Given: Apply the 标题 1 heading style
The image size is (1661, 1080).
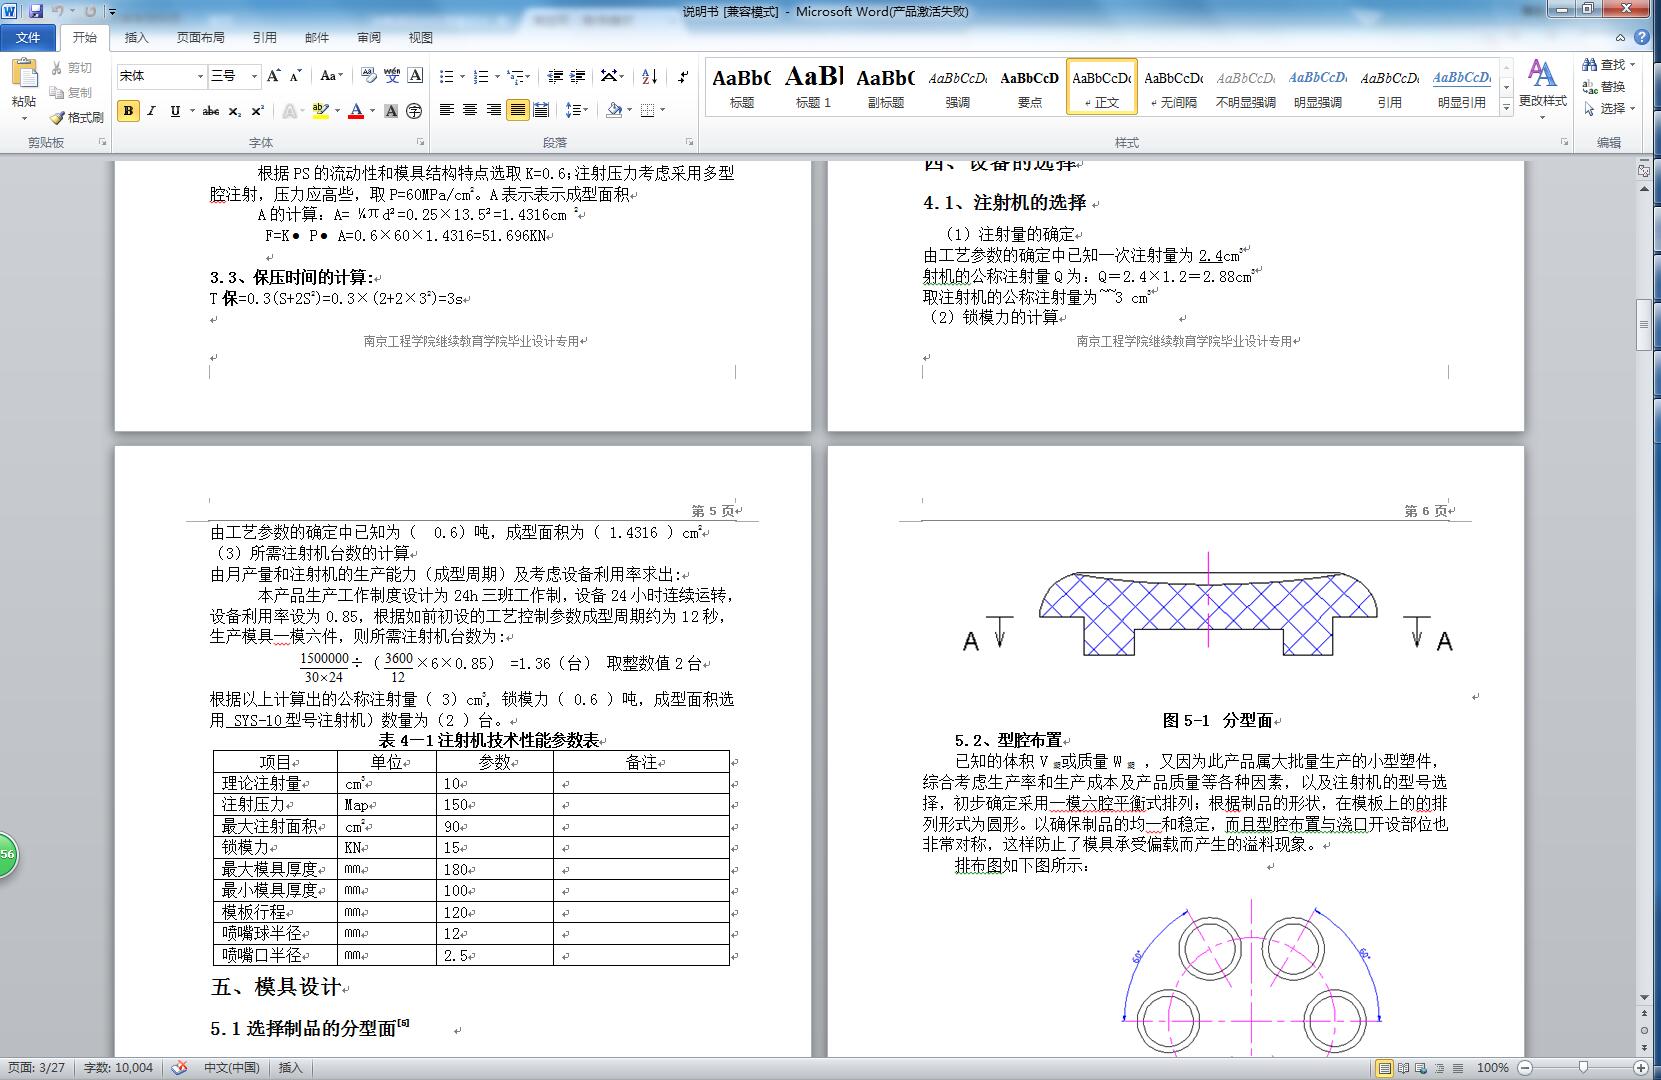Looking at the screenshot, I should coord(813,86).
